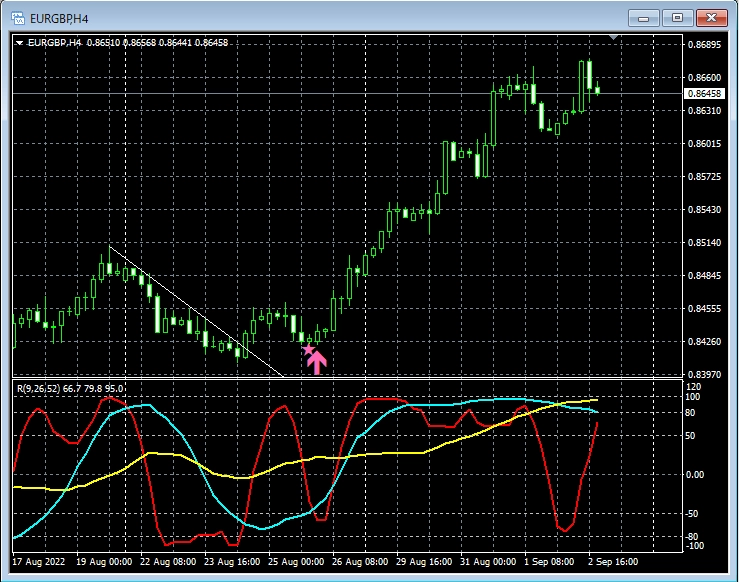
Task: Click the pink star marker on chart
Action: point(308,349)
